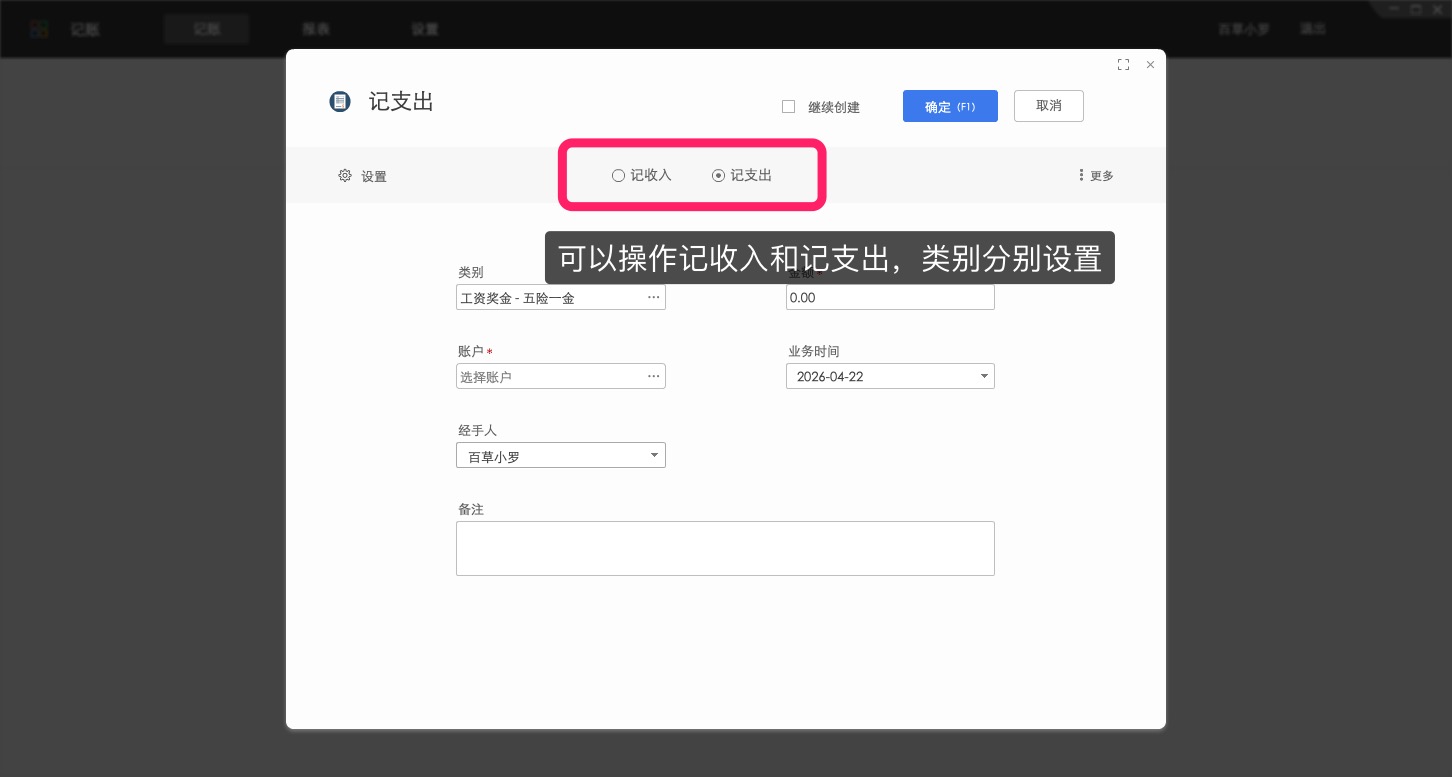Switch to 报表 tab in main window

(316, 29)
